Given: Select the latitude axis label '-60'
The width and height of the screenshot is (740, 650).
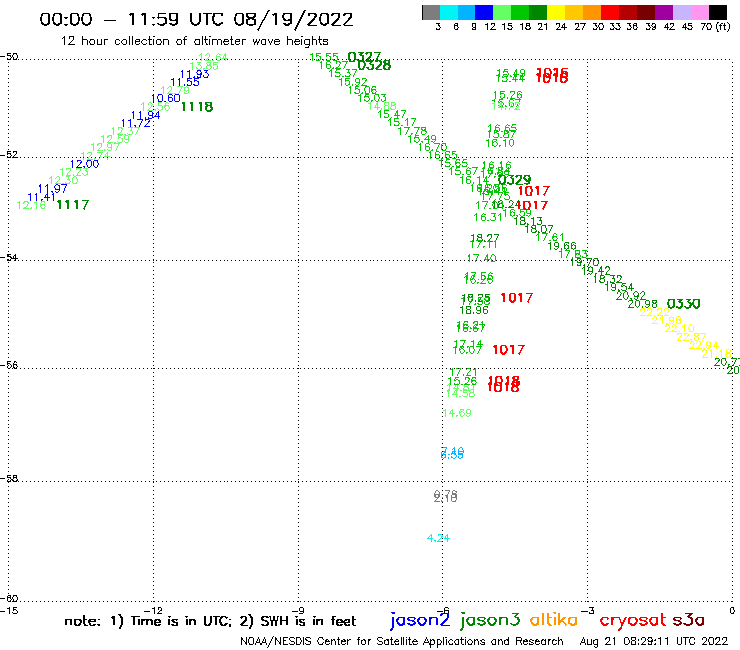Looking at the screenshot, I should click(9, 599).
